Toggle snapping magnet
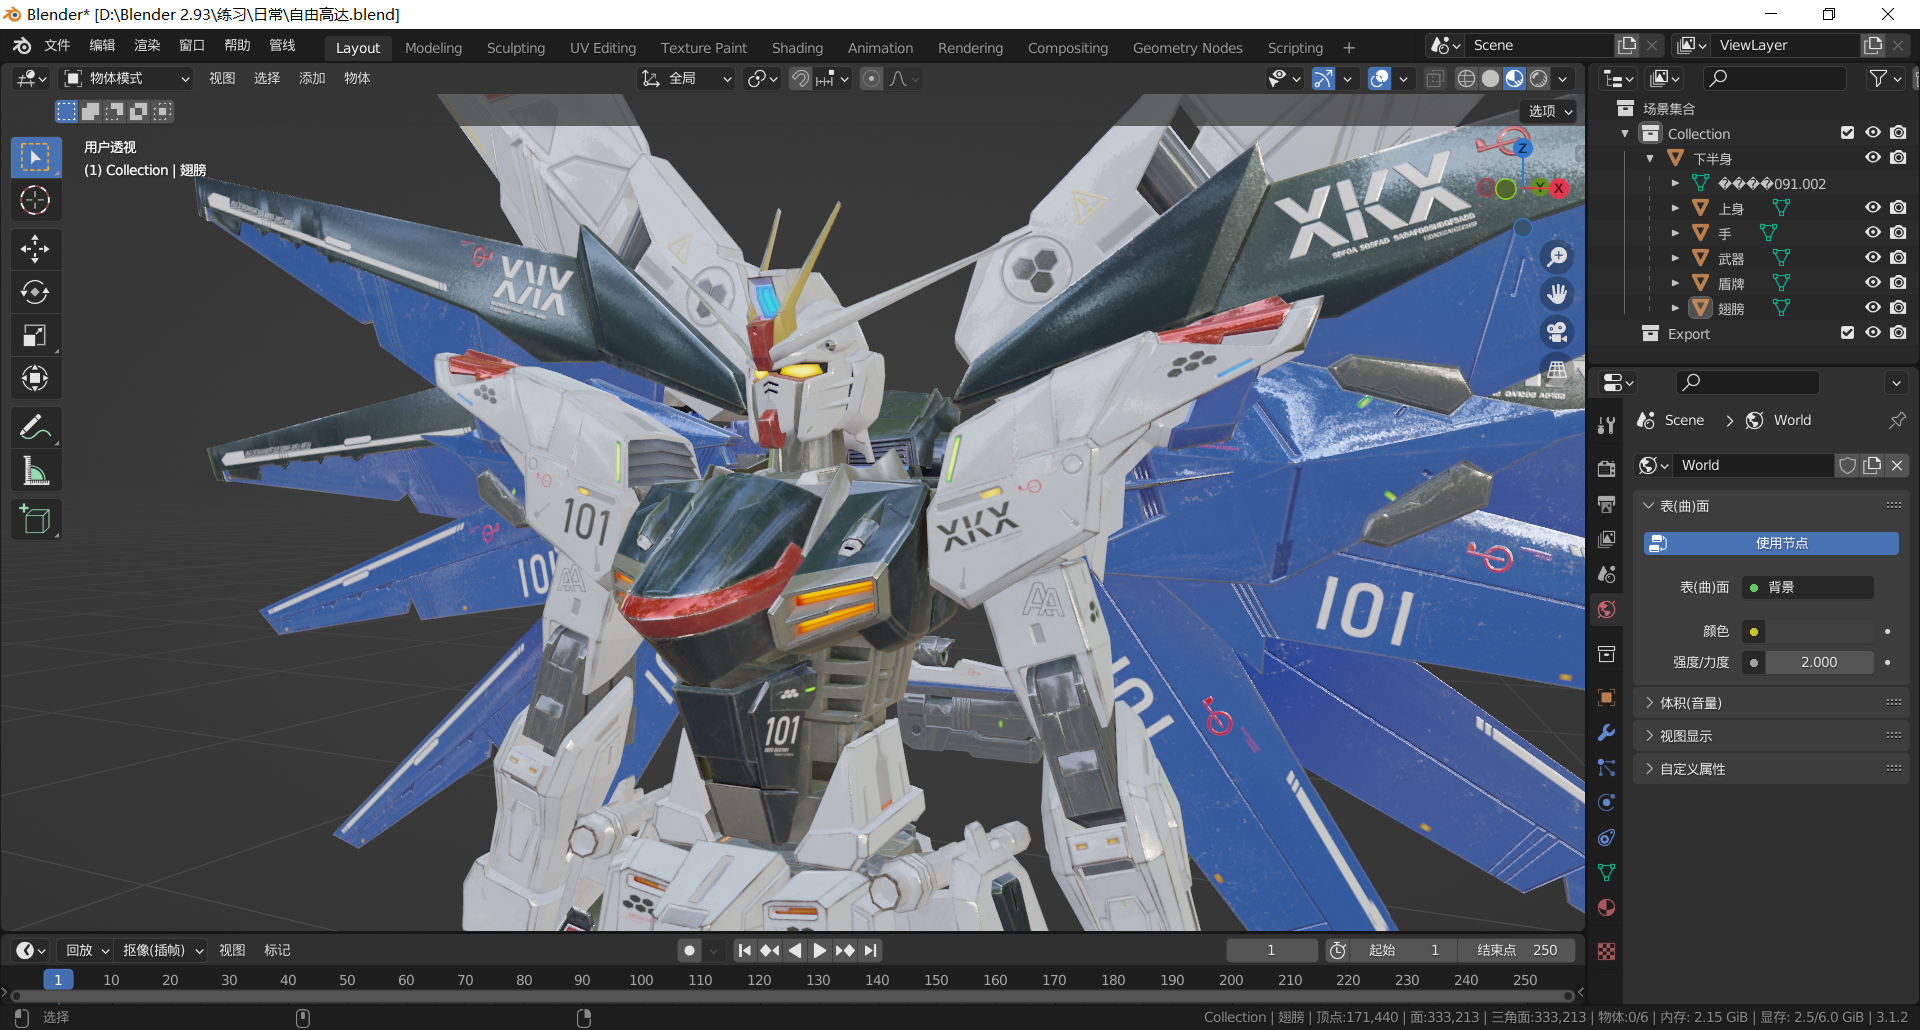The width and height of the screenshot is (1920, 1030). click(x=800, y=78)
